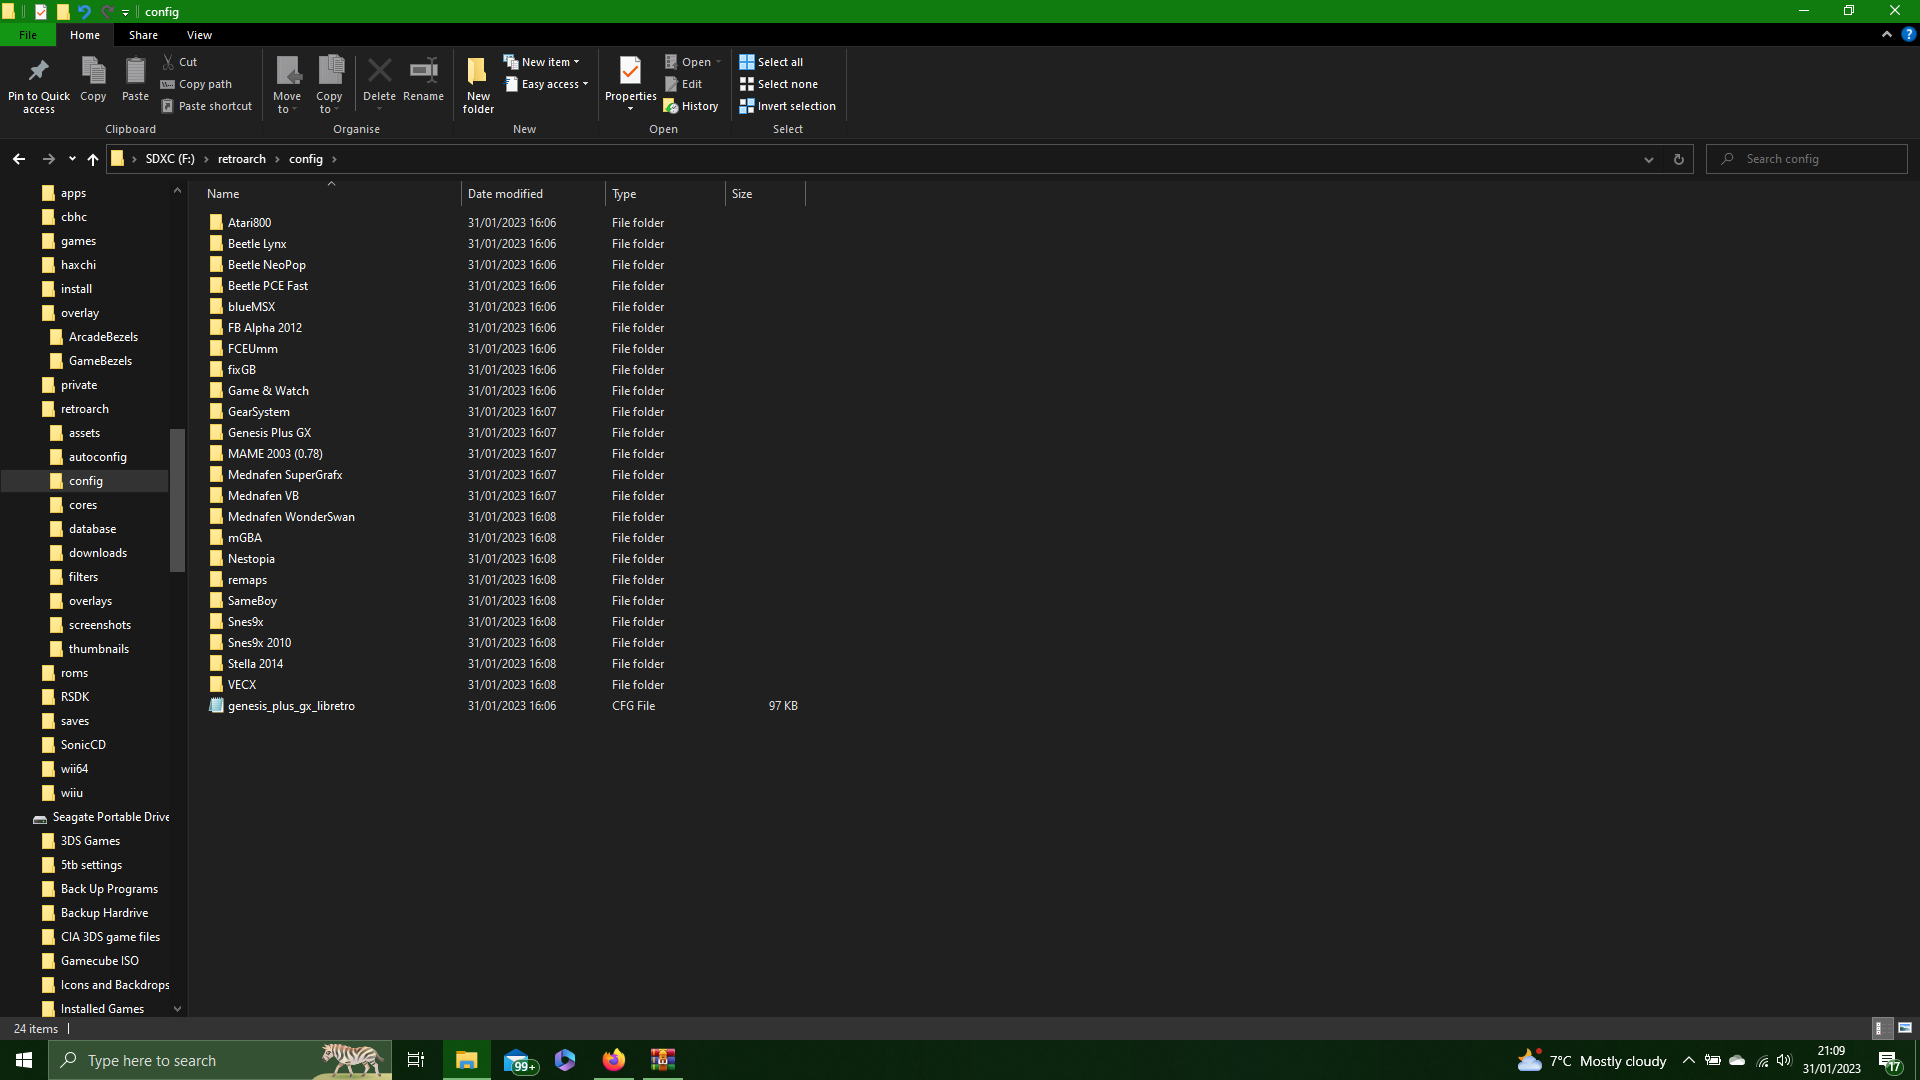Open New item dropdown
Screen dimensions: 1920x1080
pos(541,62)
